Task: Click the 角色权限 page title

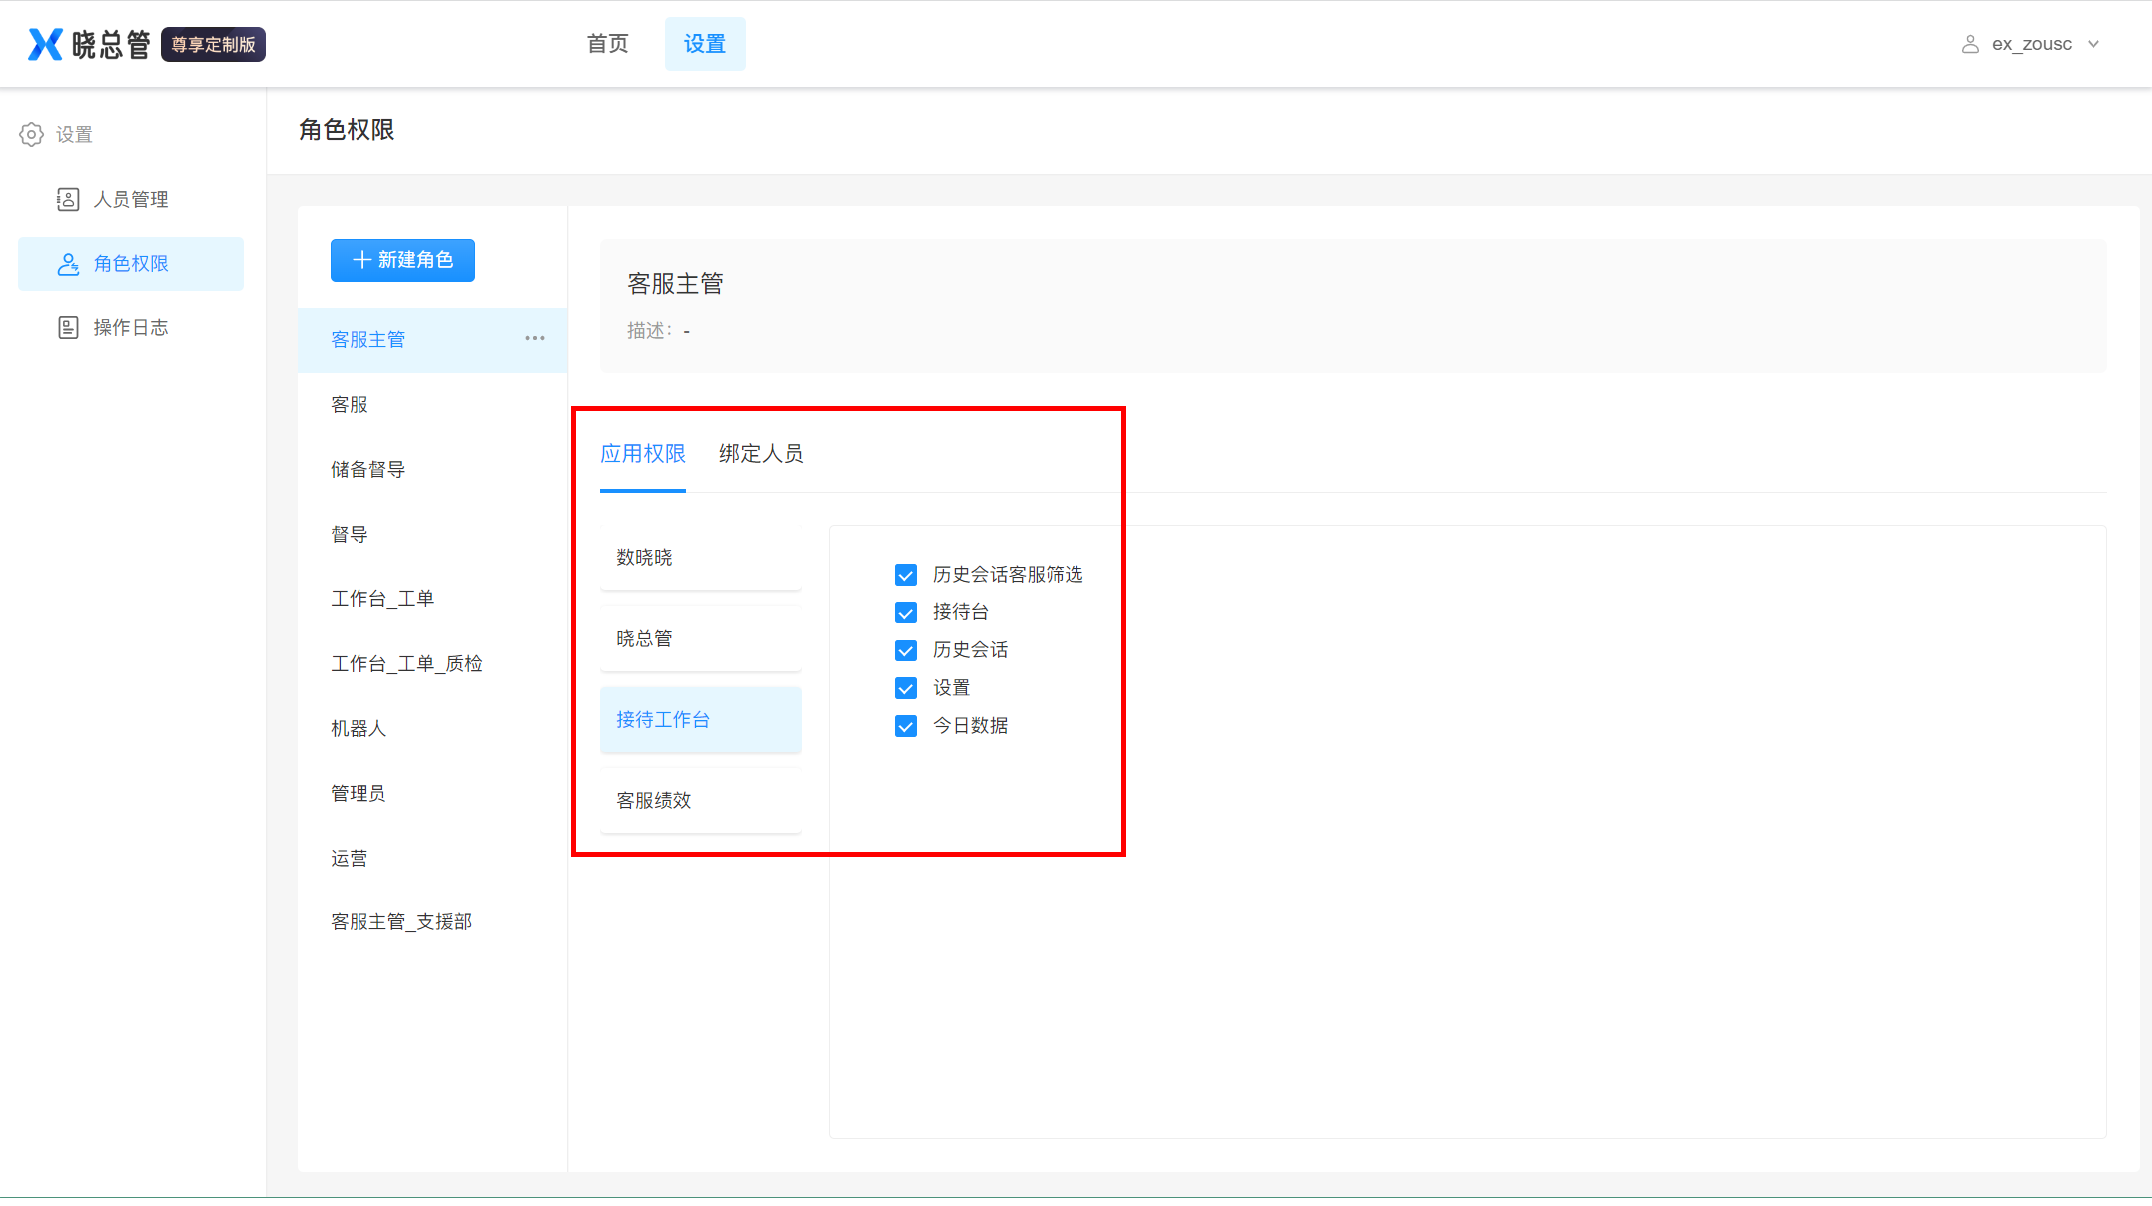Action: (347, 130)
